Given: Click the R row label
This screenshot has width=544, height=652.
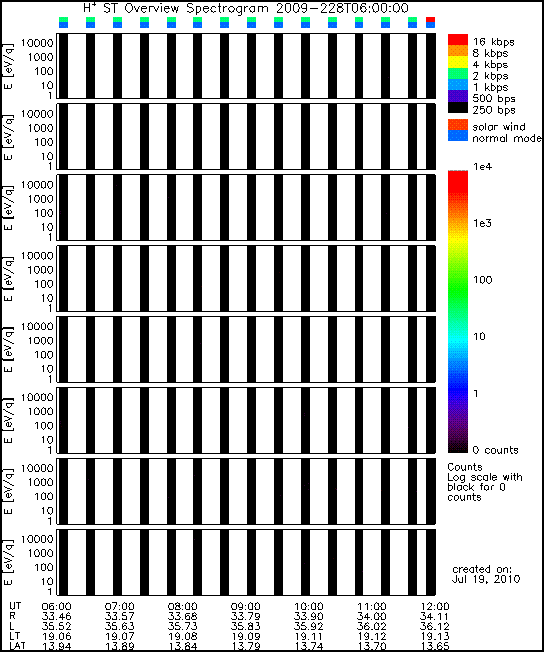Looking at the screenshot, I should click(12, 616).
